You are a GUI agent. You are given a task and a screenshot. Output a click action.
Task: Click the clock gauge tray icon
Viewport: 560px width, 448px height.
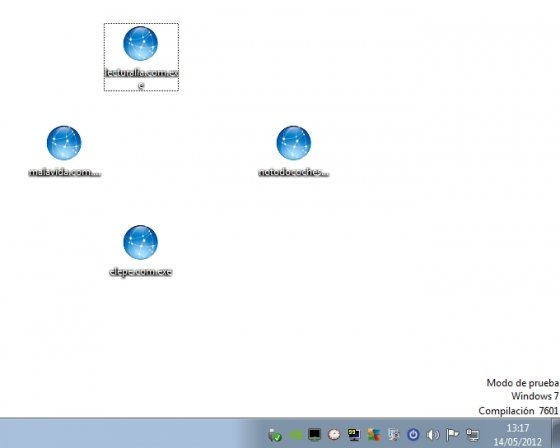tap(334, 434)
